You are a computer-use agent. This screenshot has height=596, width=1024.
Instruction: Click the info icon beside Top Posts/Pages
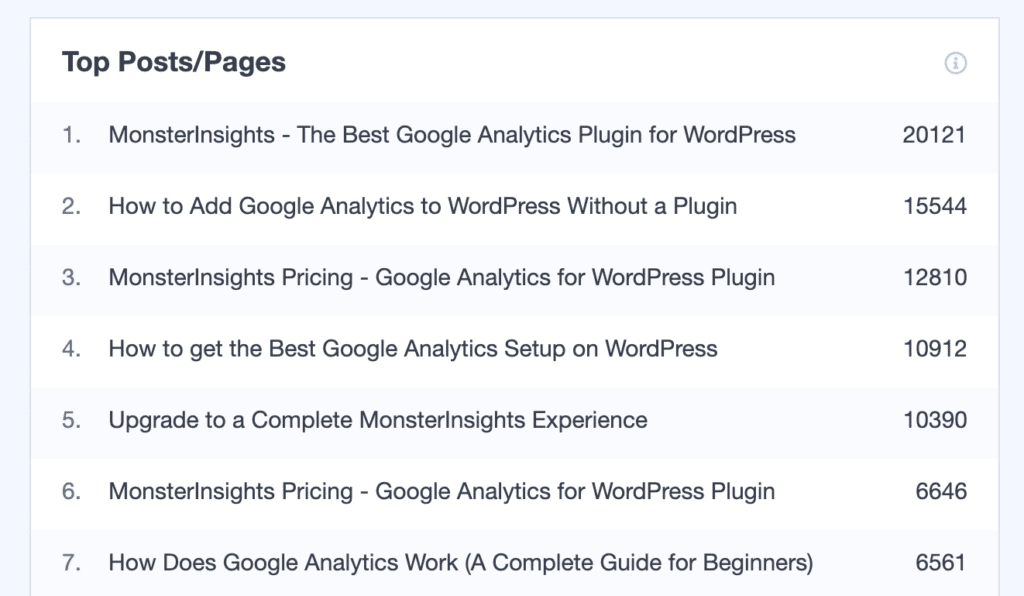955,63
